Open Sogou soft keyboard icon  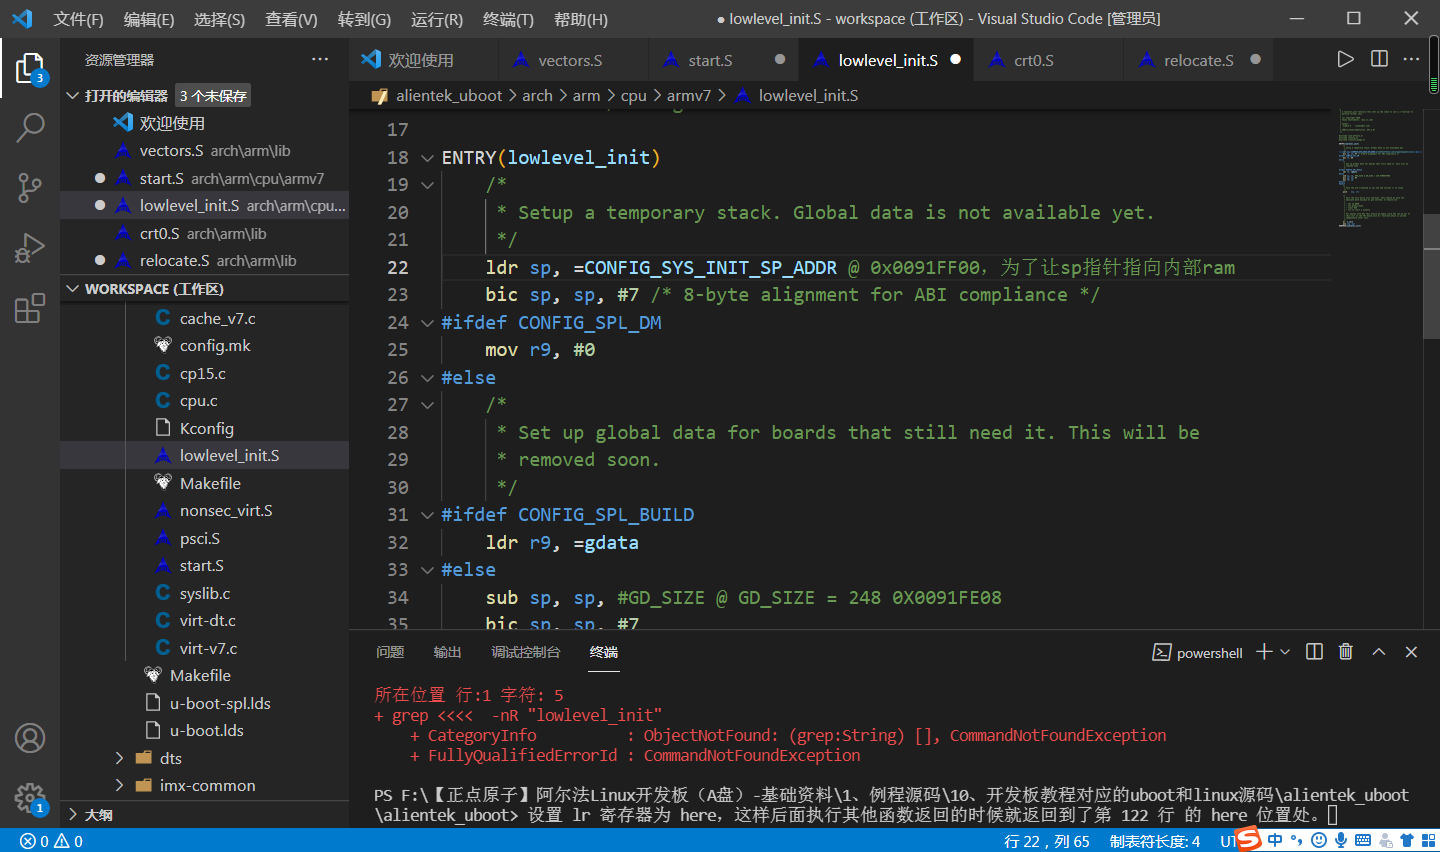(x=1363, y=841)
